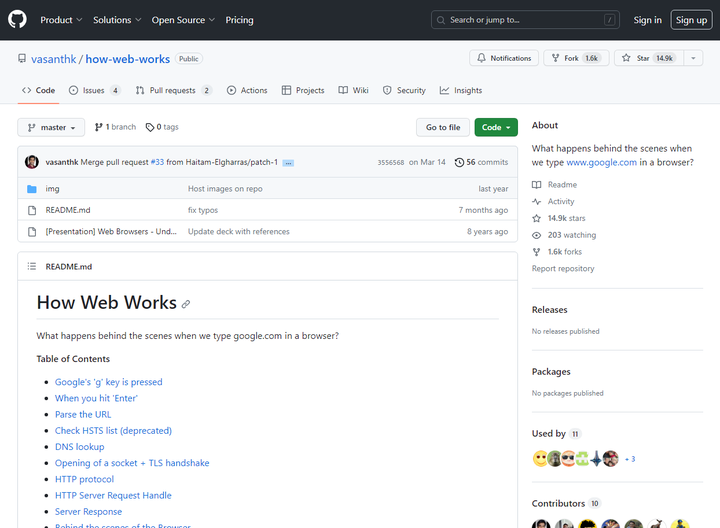The width and height of the screenshot is (720, 528).
Task: Click the Sign up button
Action: [691, 20]
